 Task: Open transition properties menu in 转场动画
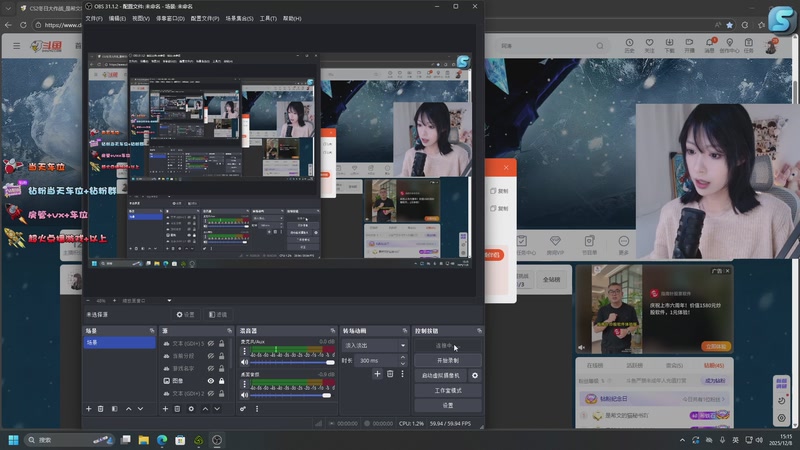click(x=402, y=374)
